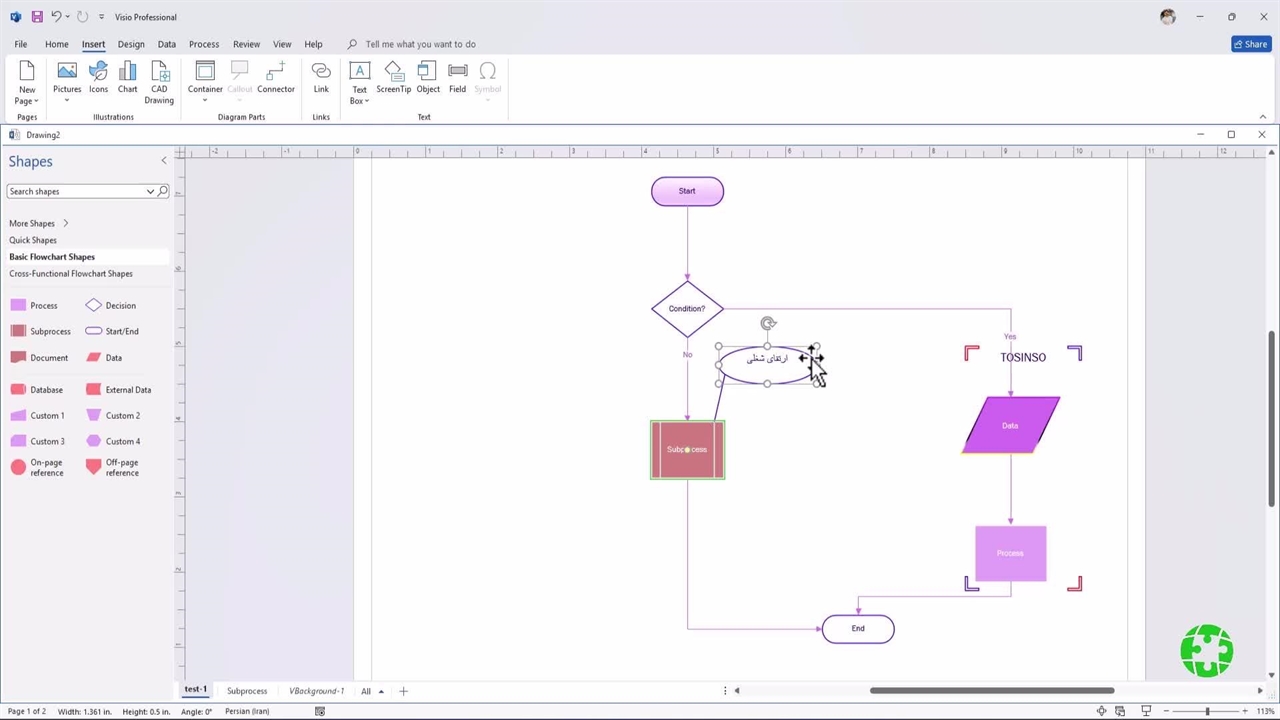Click the Chart icon in Illustrations
This screenshot has height=720, width=1280.
click(127, 78)
